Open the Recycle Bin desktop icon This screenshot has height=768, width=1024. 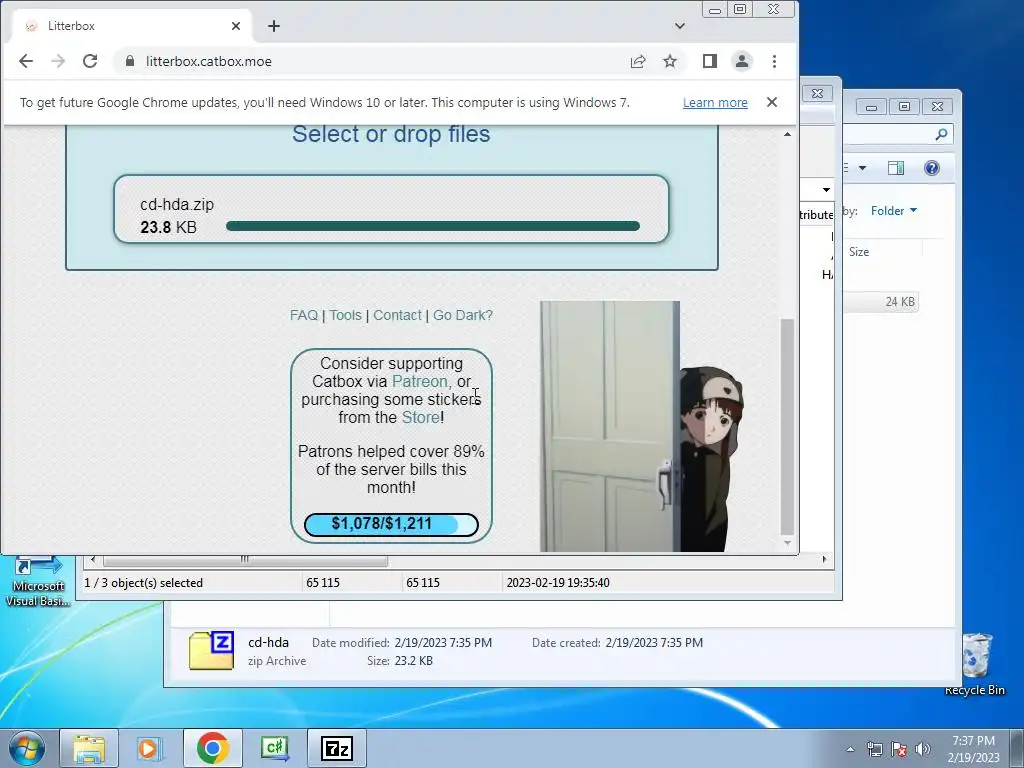click(975, 664)
